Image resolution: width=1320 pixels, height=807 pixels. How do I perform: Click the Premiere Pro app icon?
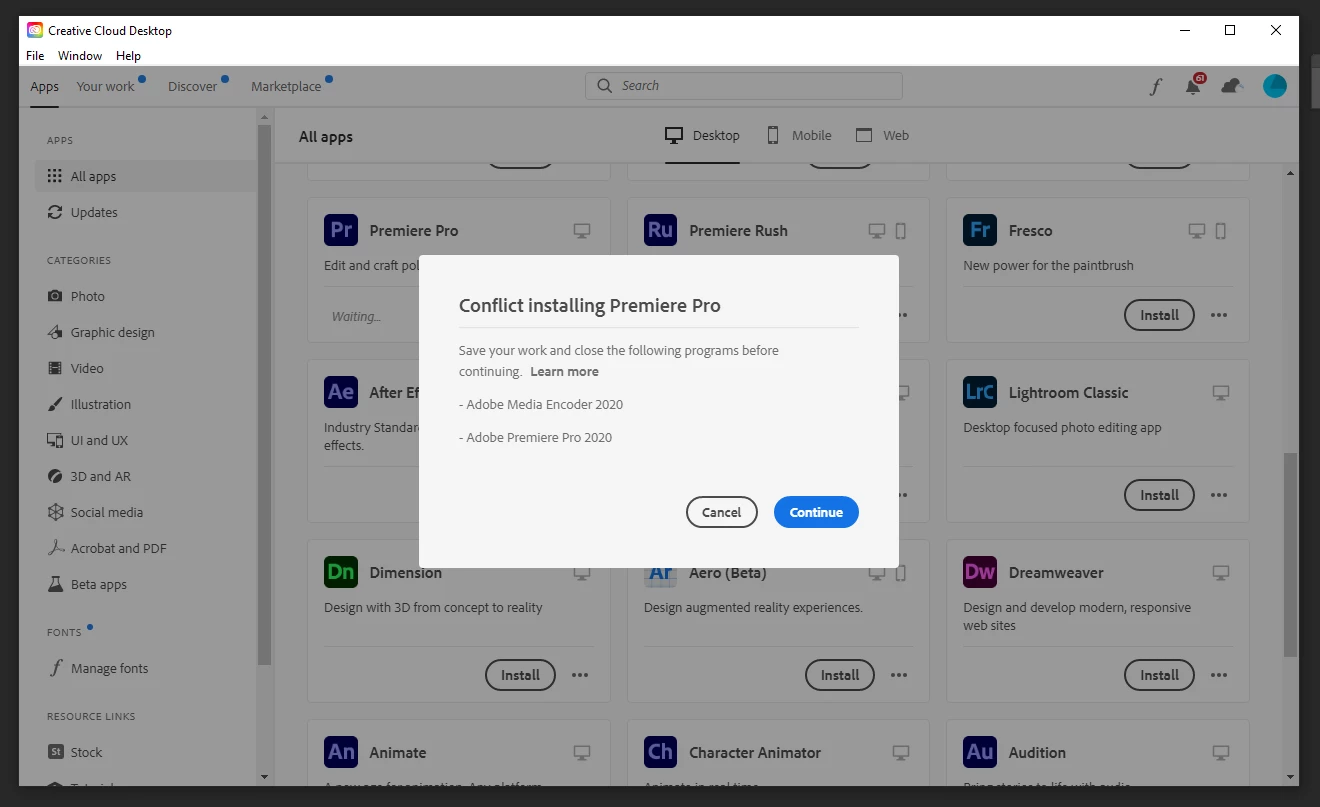[341, 230]
